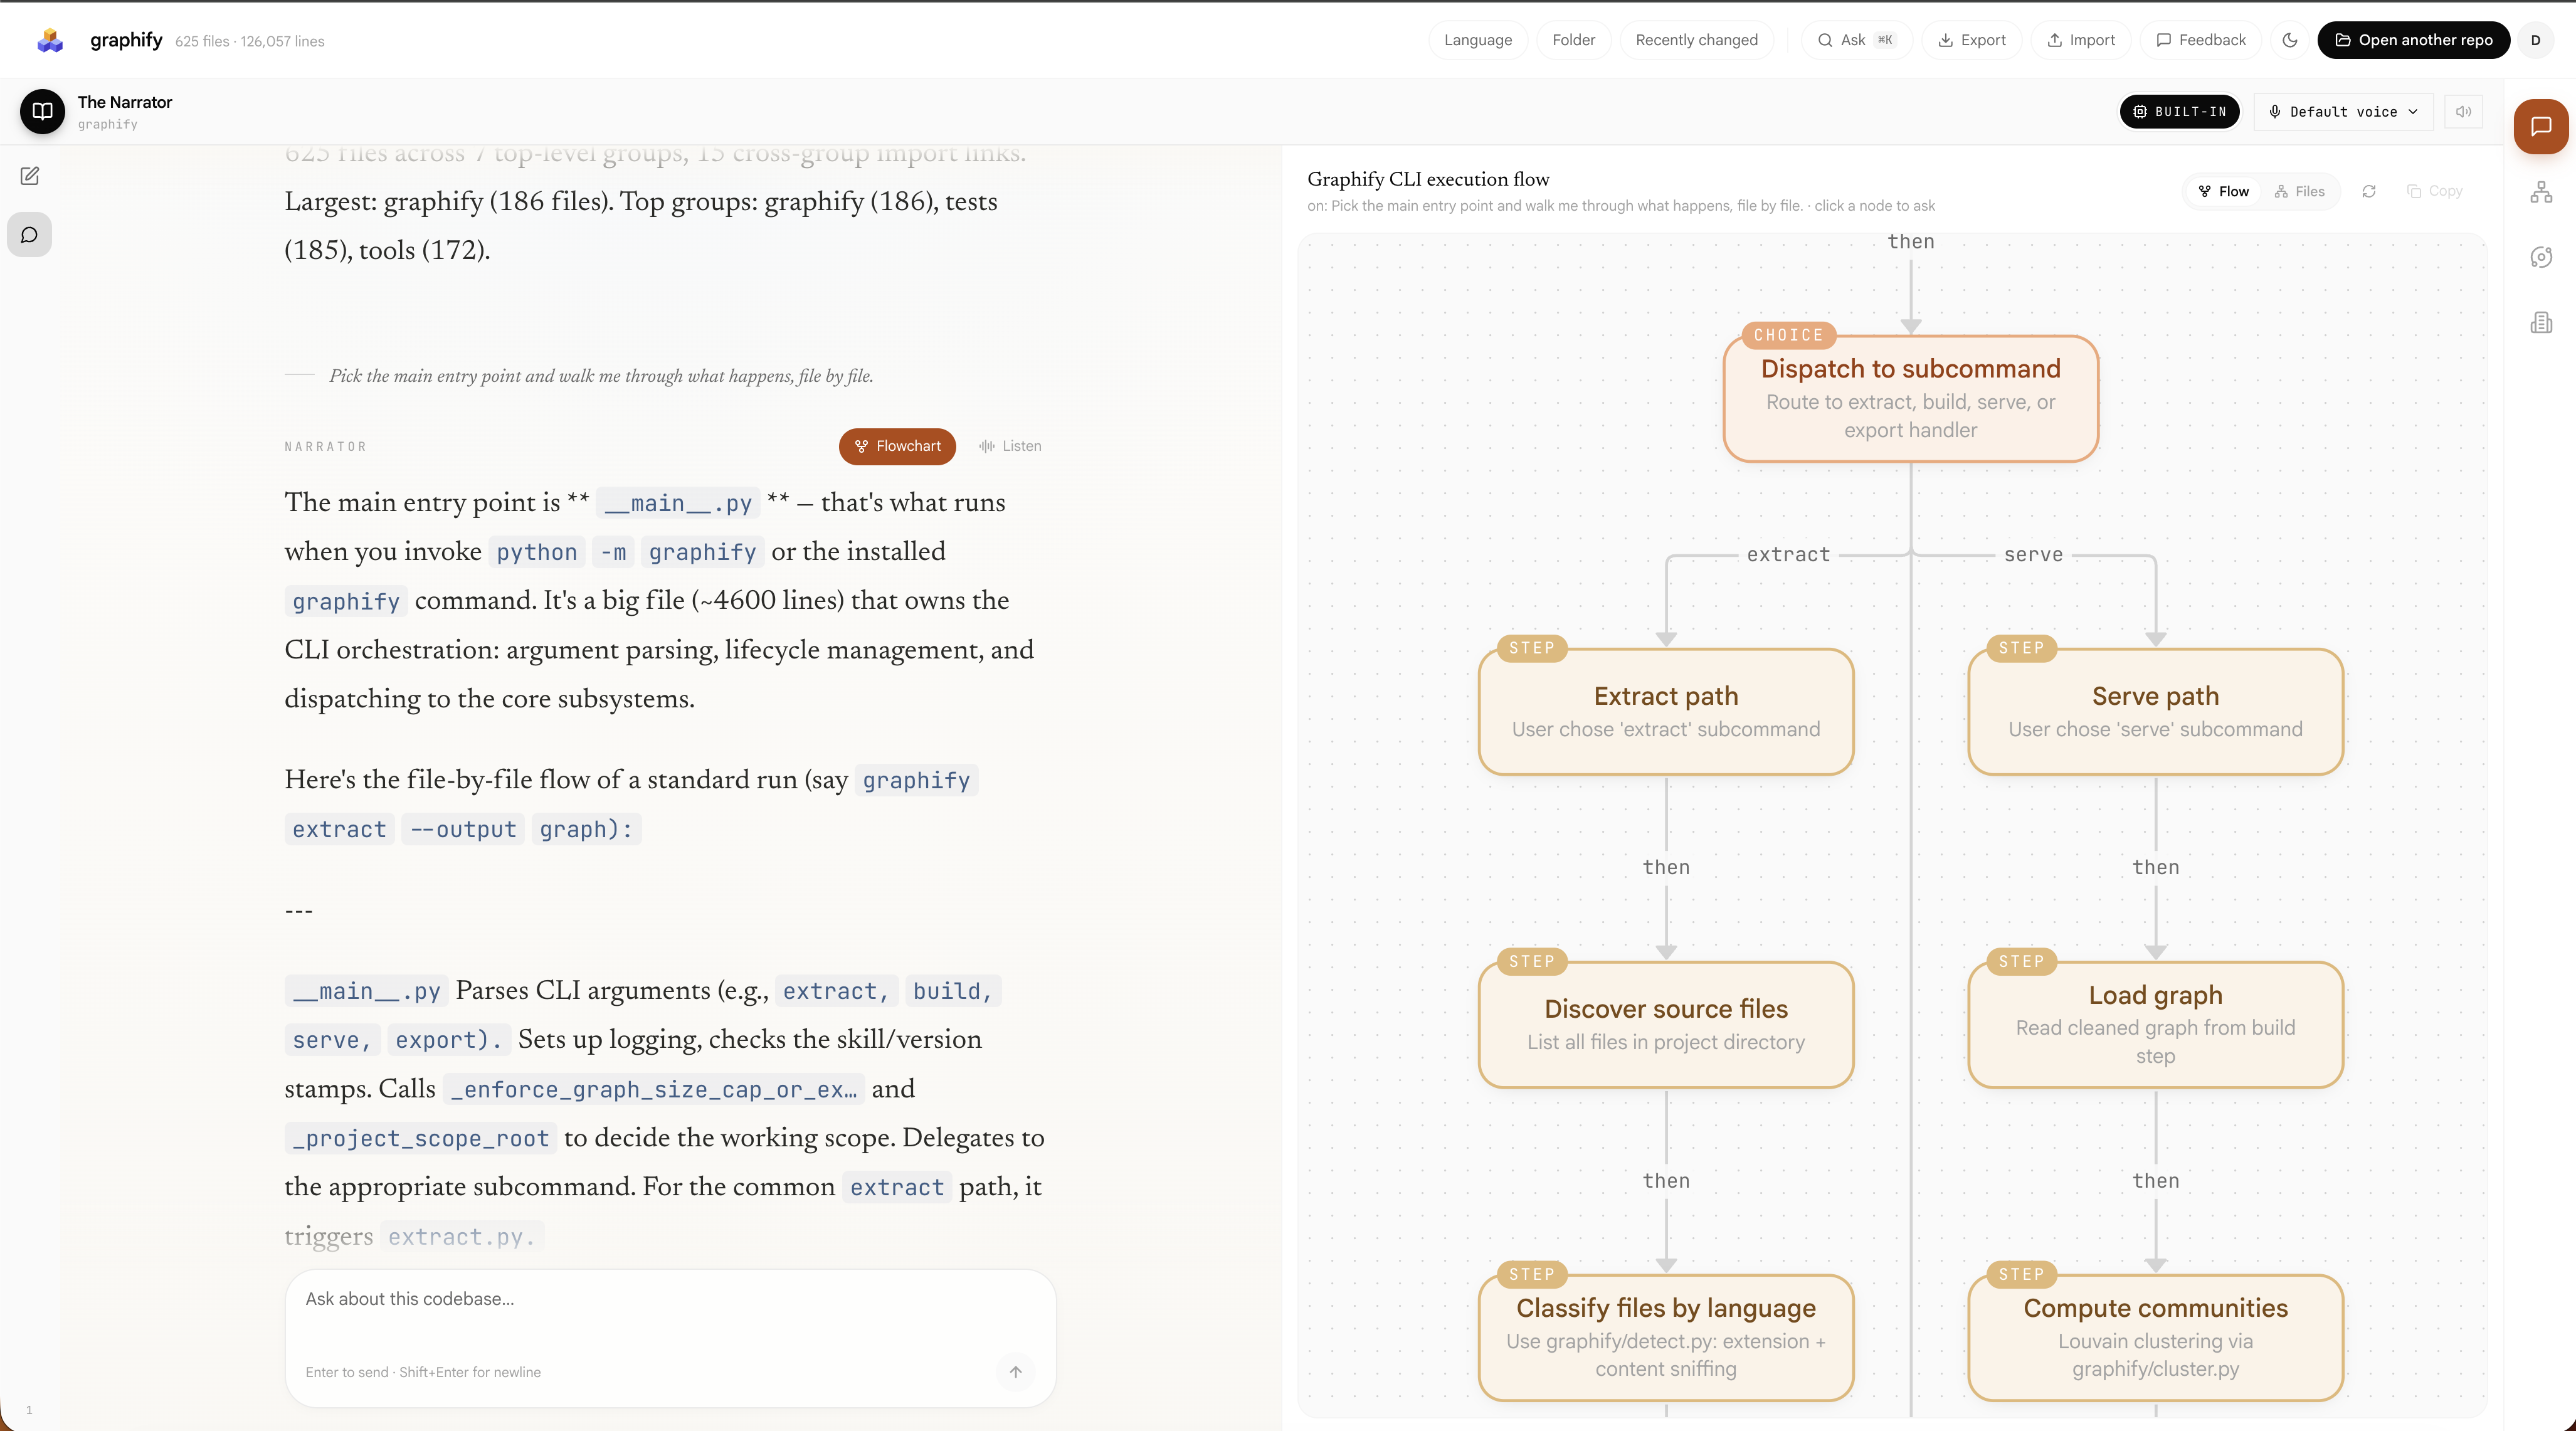This screenshot has height=1431, width=2576.
Task: Select the Dispatch to subcommand choice node
Action: 1911,398
